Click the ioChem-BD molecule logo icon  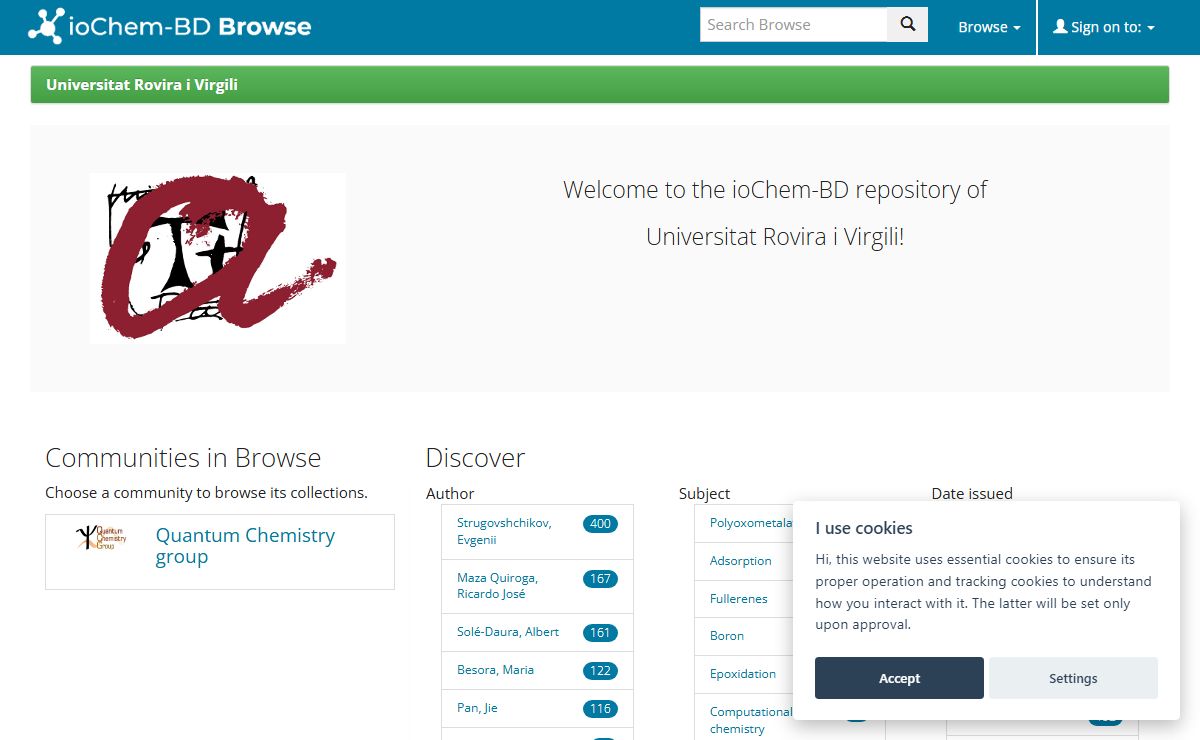coord(46,26)
